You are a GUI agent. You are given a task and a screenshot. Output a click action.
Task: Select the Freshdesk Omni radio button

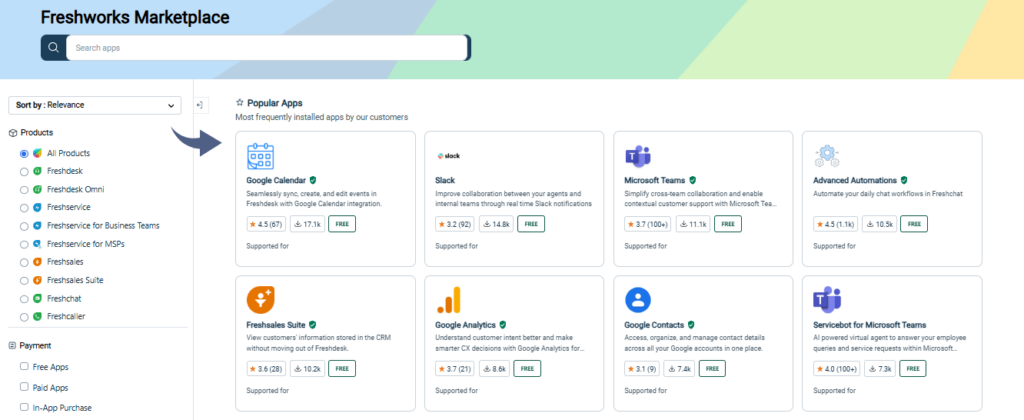coord(24,189)
